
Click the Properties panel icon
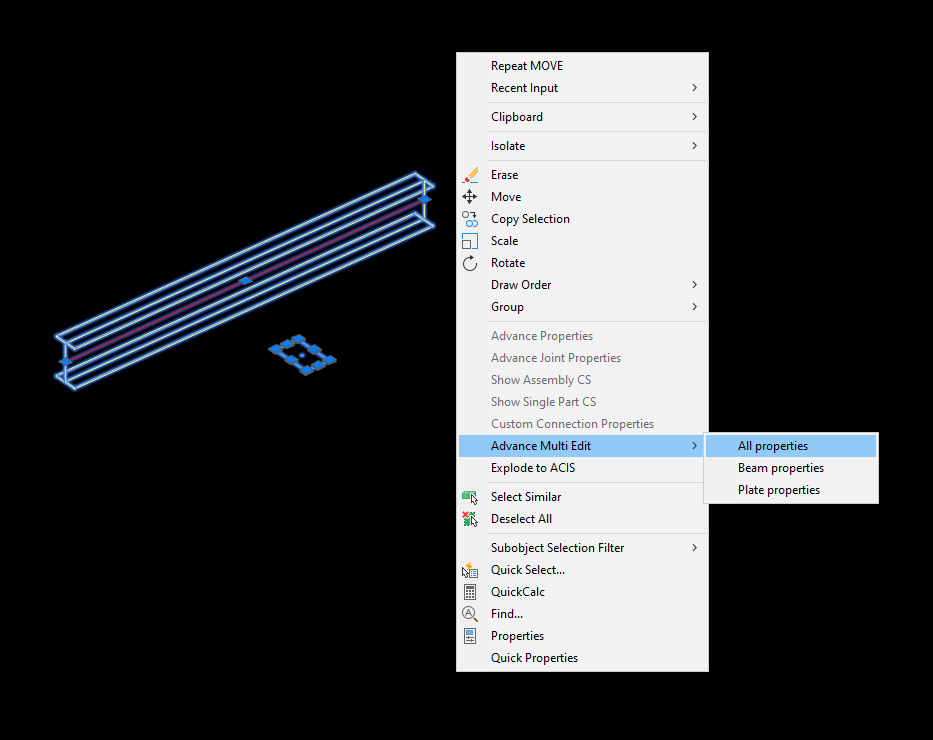tap(469, 636)
